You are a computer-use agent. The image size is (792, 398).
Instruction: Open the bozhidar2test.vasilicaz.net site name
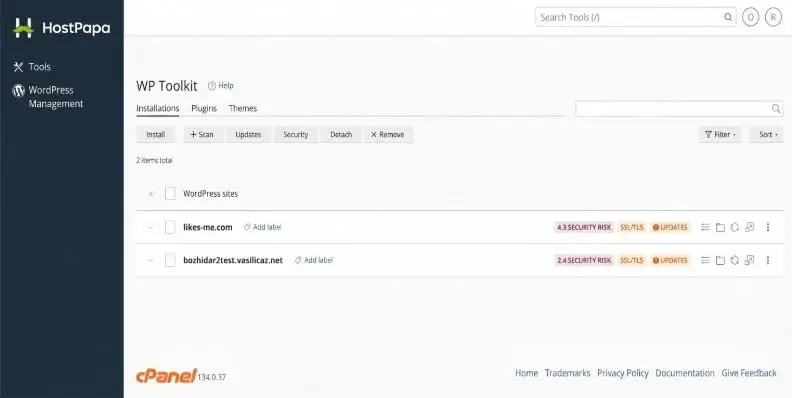pos(233,261)
